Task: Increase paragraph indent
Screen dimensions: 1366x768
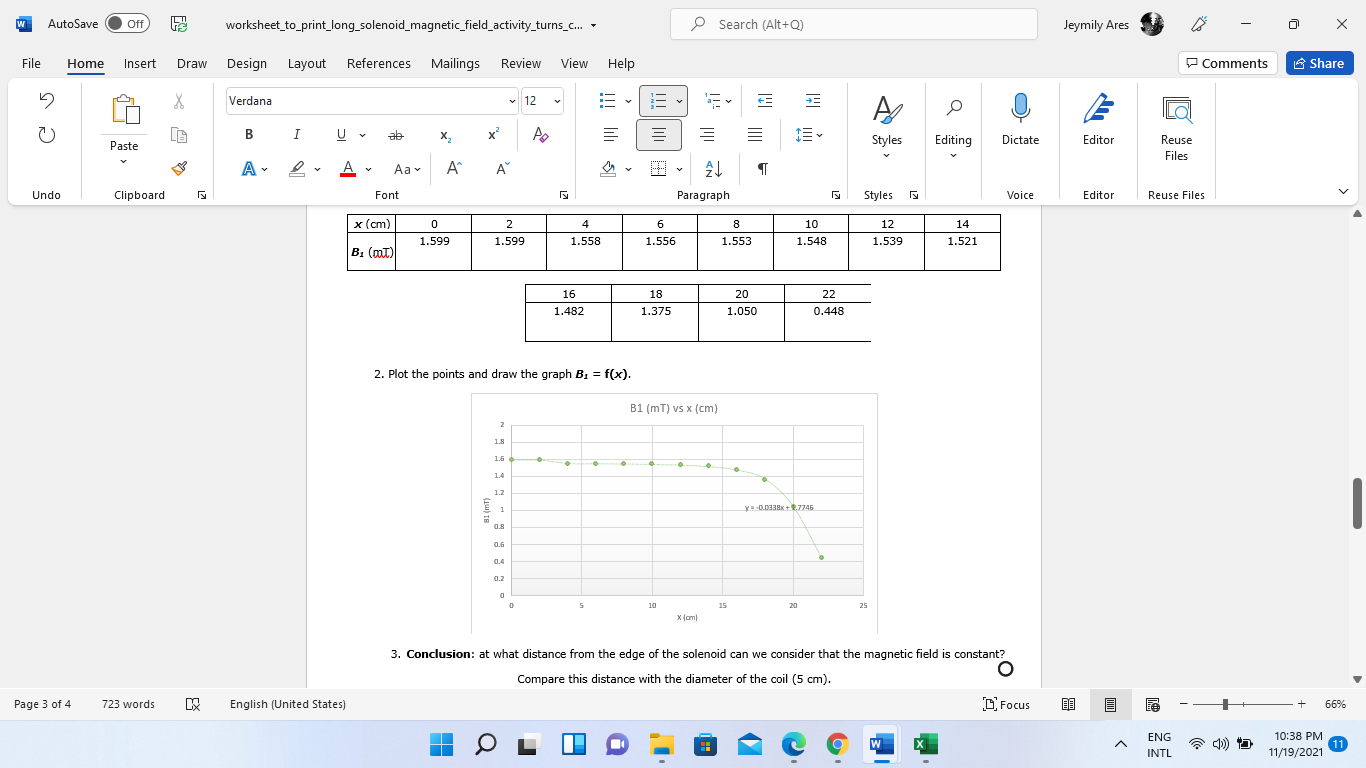Action: [x=813, y=101]
